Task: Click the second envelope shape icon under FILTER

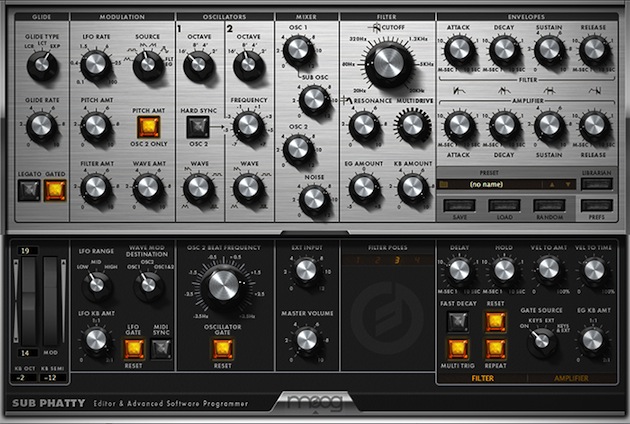Action: click(504, 91)
